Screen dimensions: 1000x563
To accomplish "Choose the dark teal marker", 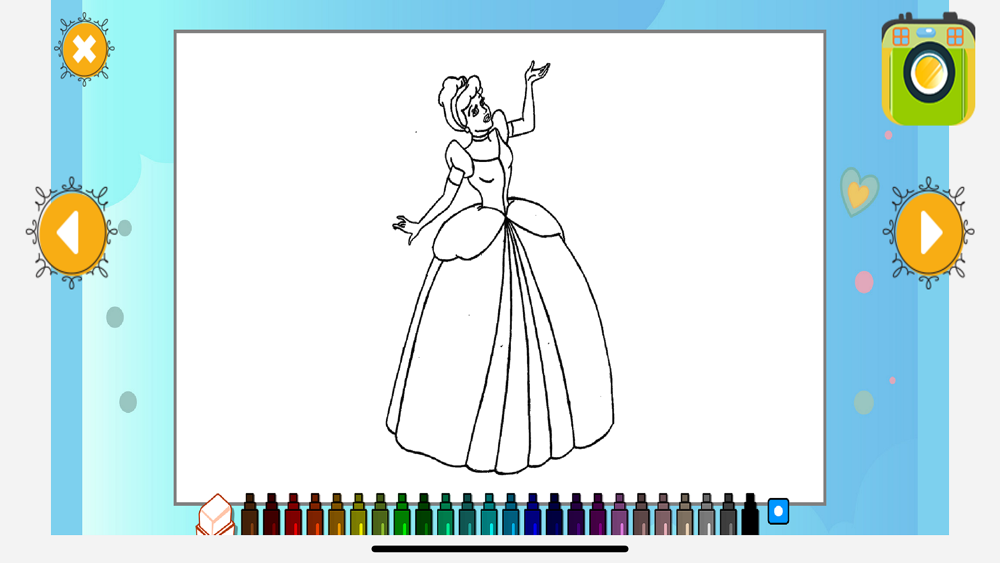I will click(467, 514).
